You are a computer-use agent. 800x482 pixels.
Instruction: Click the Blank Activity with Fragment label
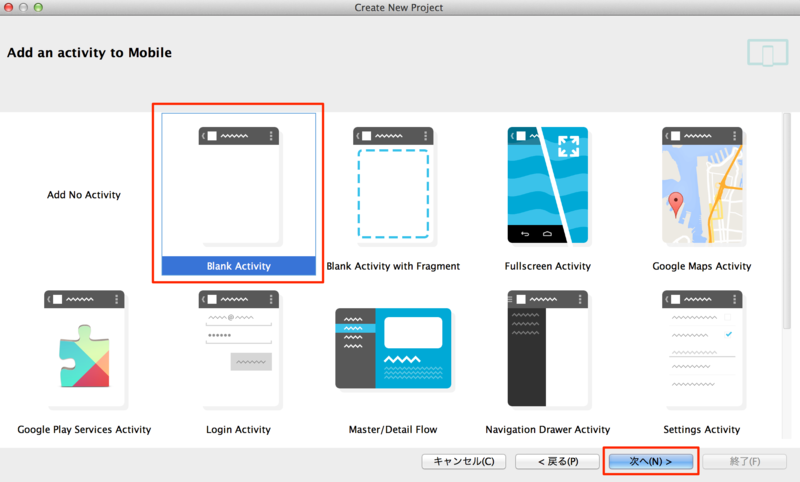tap(393, 266)
